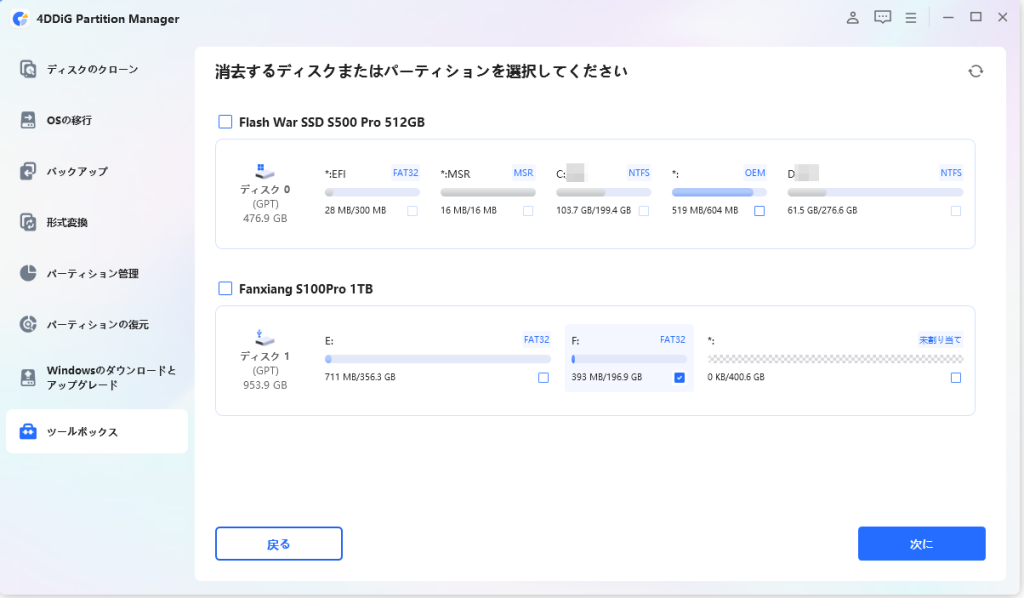Click the partition management pie icon
Viewport: 1024px width, 598px height.
(x=28, y=273)
